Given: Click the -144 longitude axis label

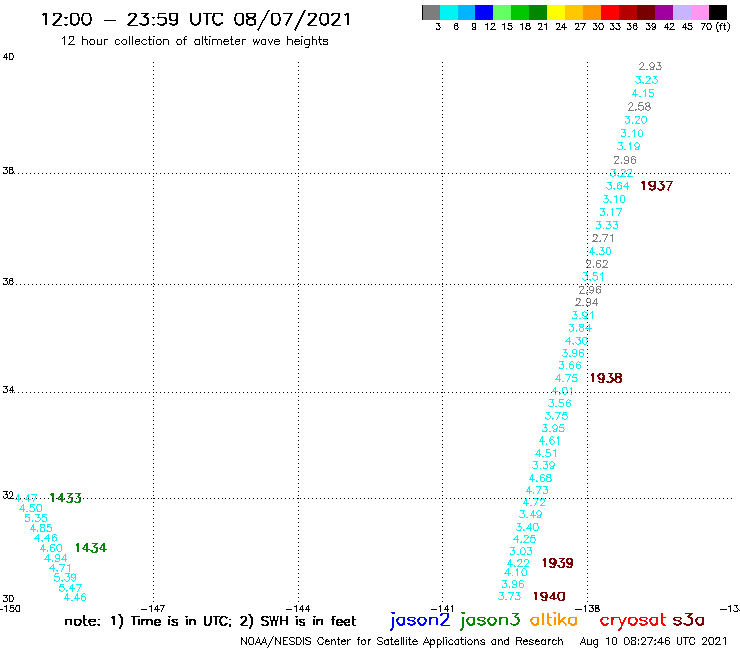Looking at the screenshot, I should pos(298,609).
